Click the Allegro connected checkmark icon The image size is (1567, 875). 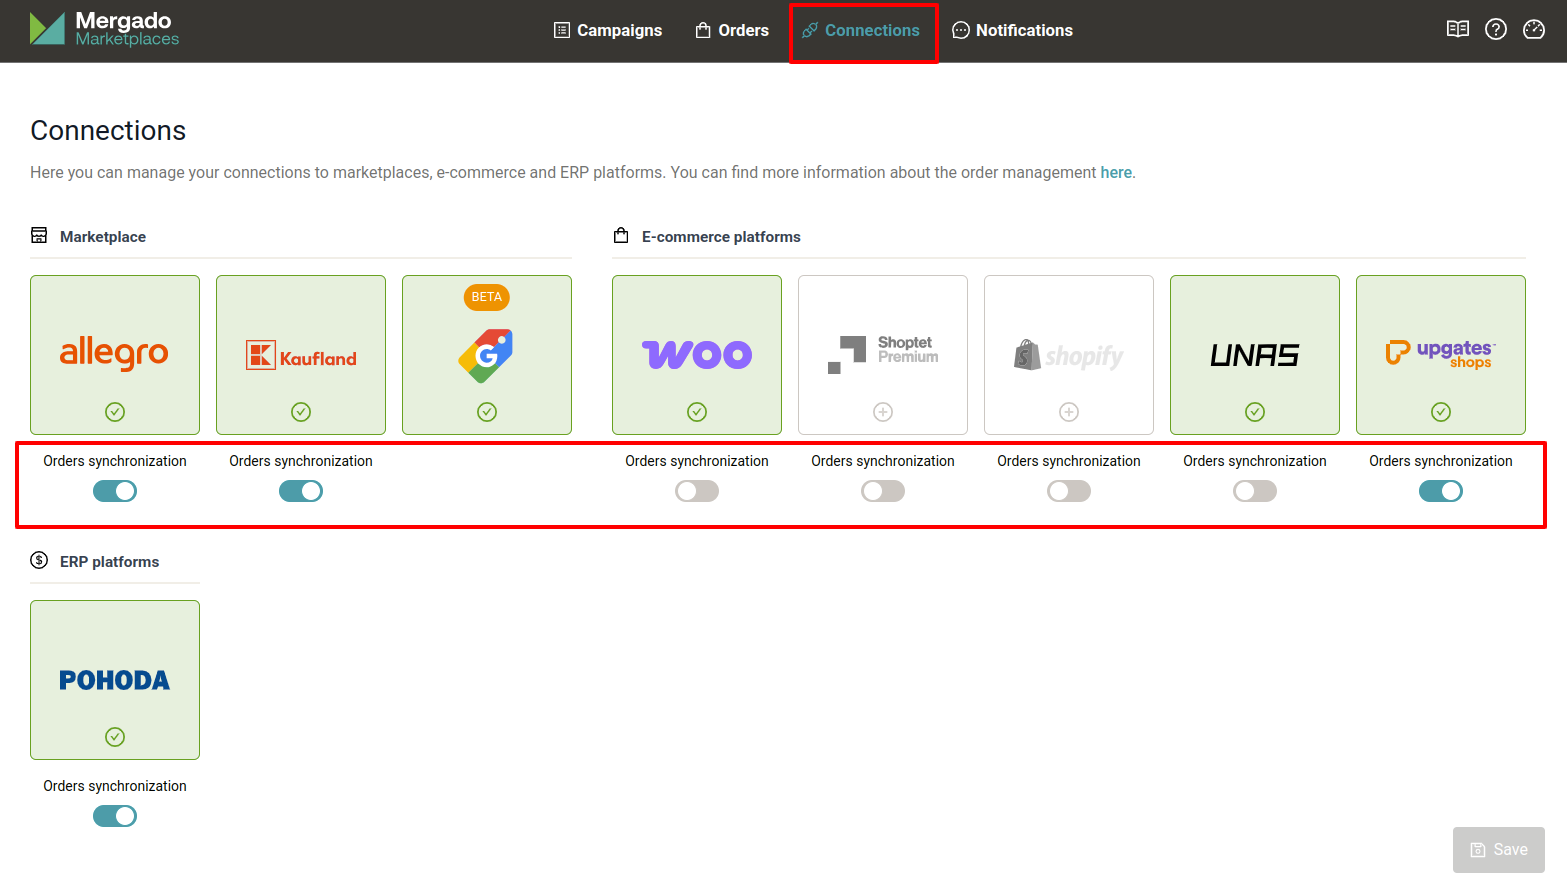115,412
